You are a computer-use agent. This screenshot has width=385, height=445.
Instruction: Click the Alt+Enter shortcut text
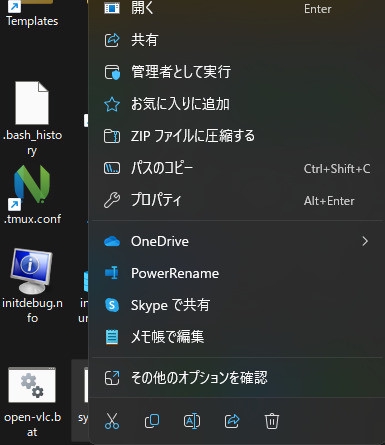[x=329, y=201]
